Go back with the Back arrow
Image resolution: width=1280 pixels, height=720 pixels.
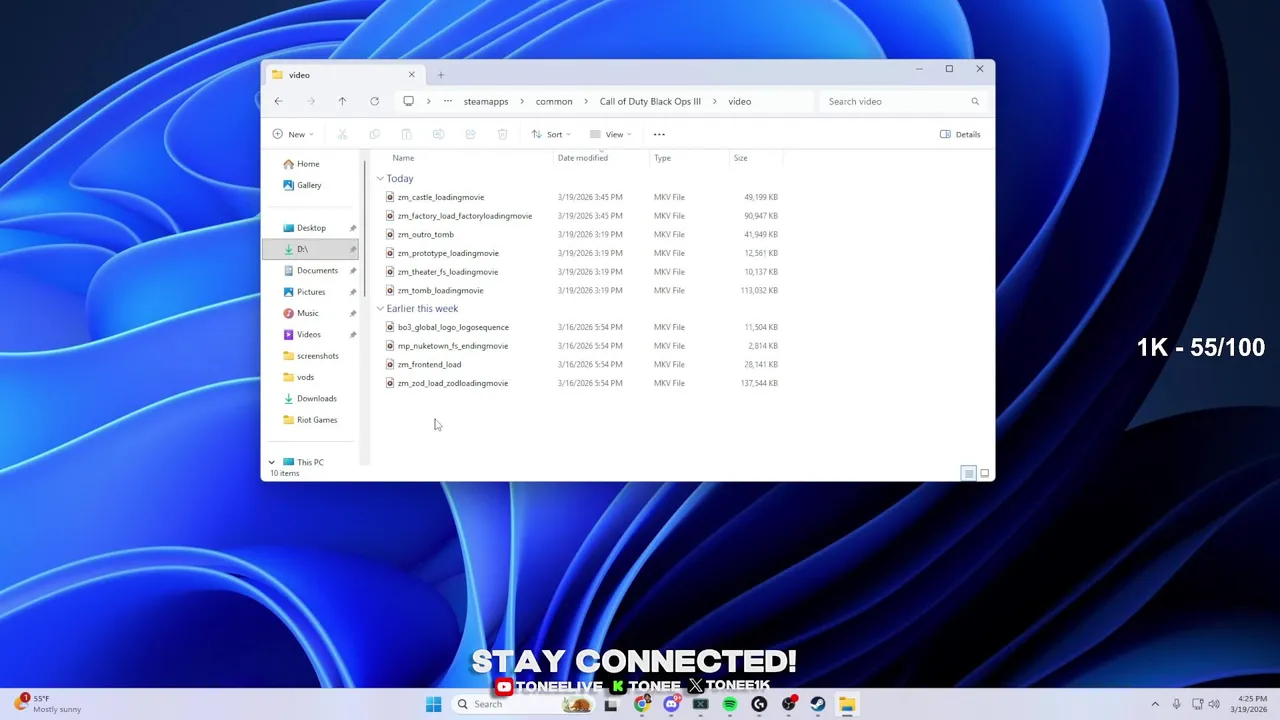278,101
